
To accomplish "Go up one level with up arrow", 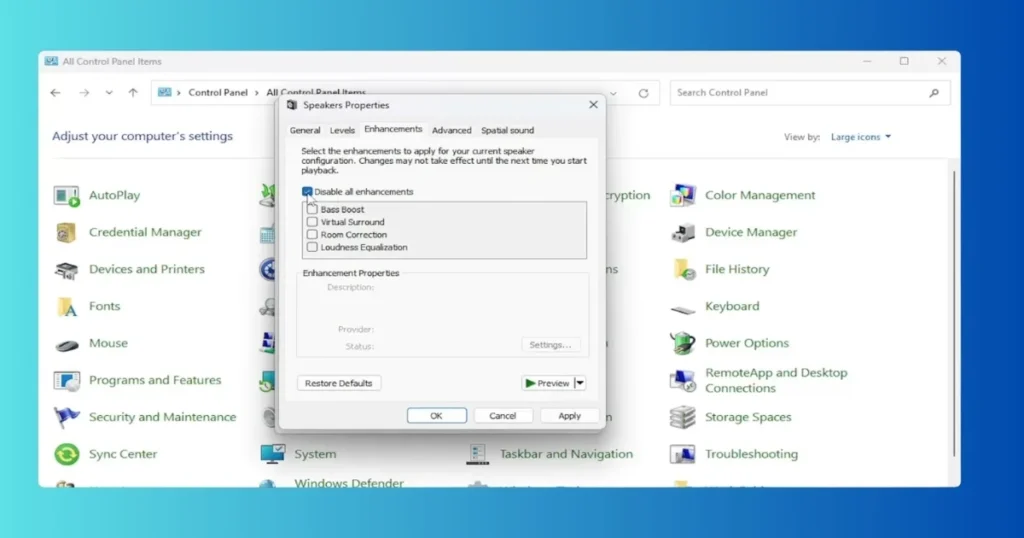I will coord(133,93).
